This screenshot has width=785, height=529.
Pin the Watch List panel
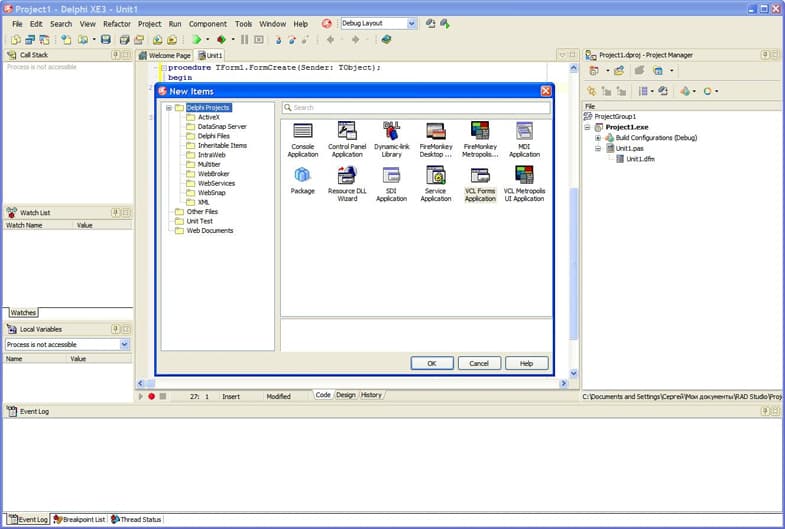[116, 213]
